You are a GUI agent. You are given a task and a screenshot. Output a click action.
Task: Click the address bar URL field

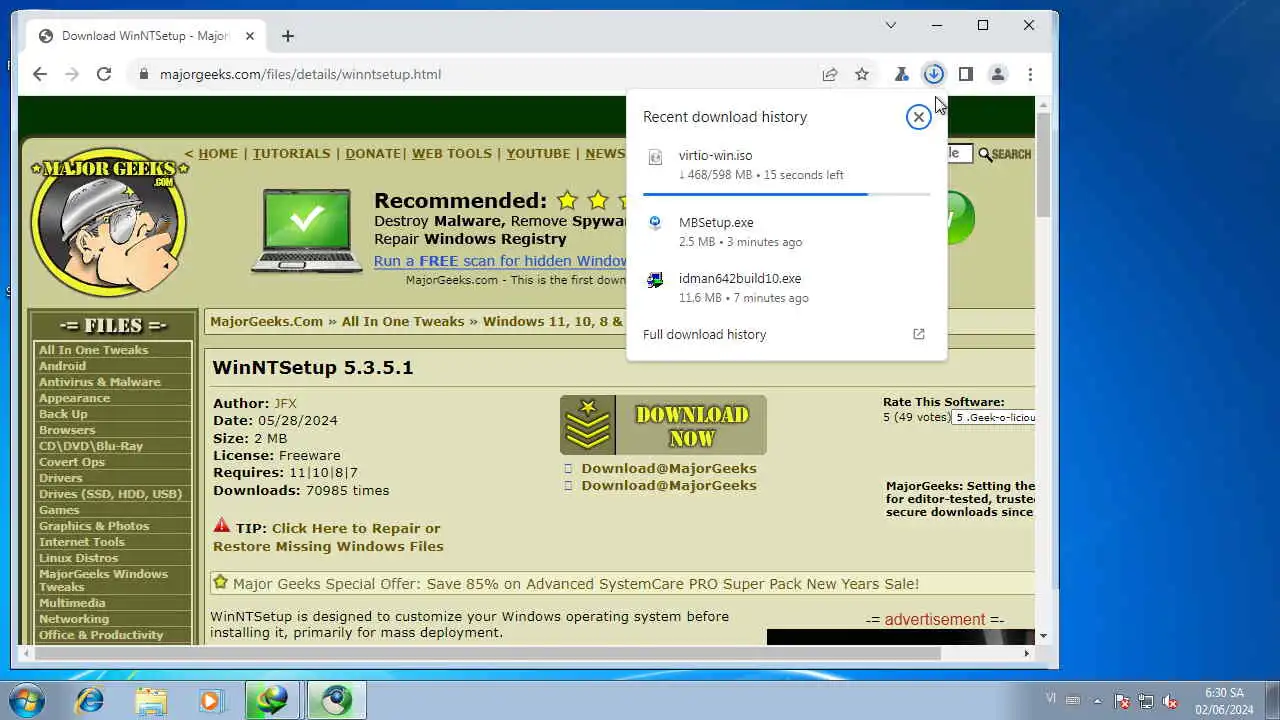tap(480, 74)
